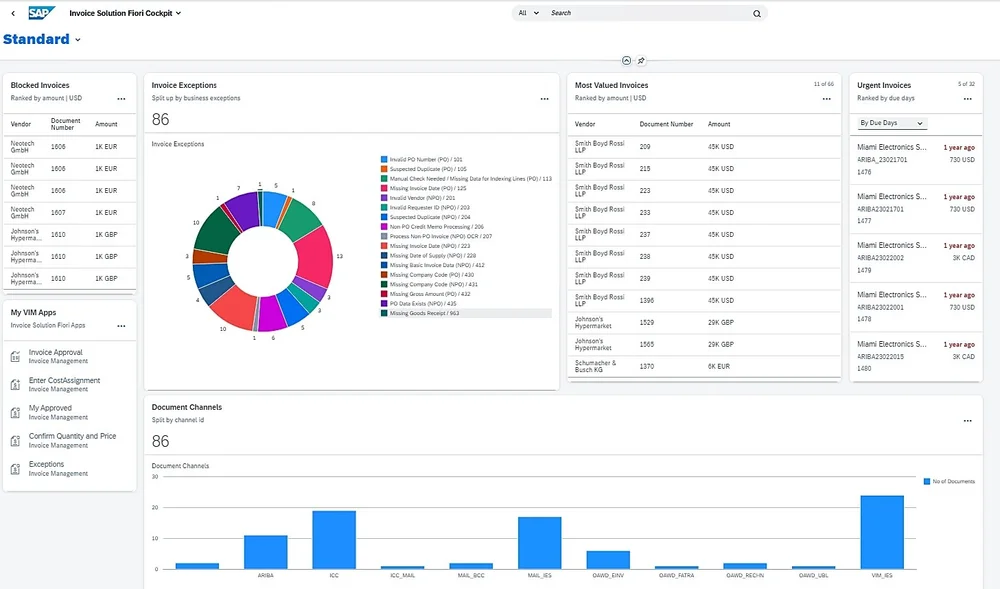This screenshot has width=1000, height=589.
Task: Open Most Valued Invoices card options menu
Action: coord(827,99)
